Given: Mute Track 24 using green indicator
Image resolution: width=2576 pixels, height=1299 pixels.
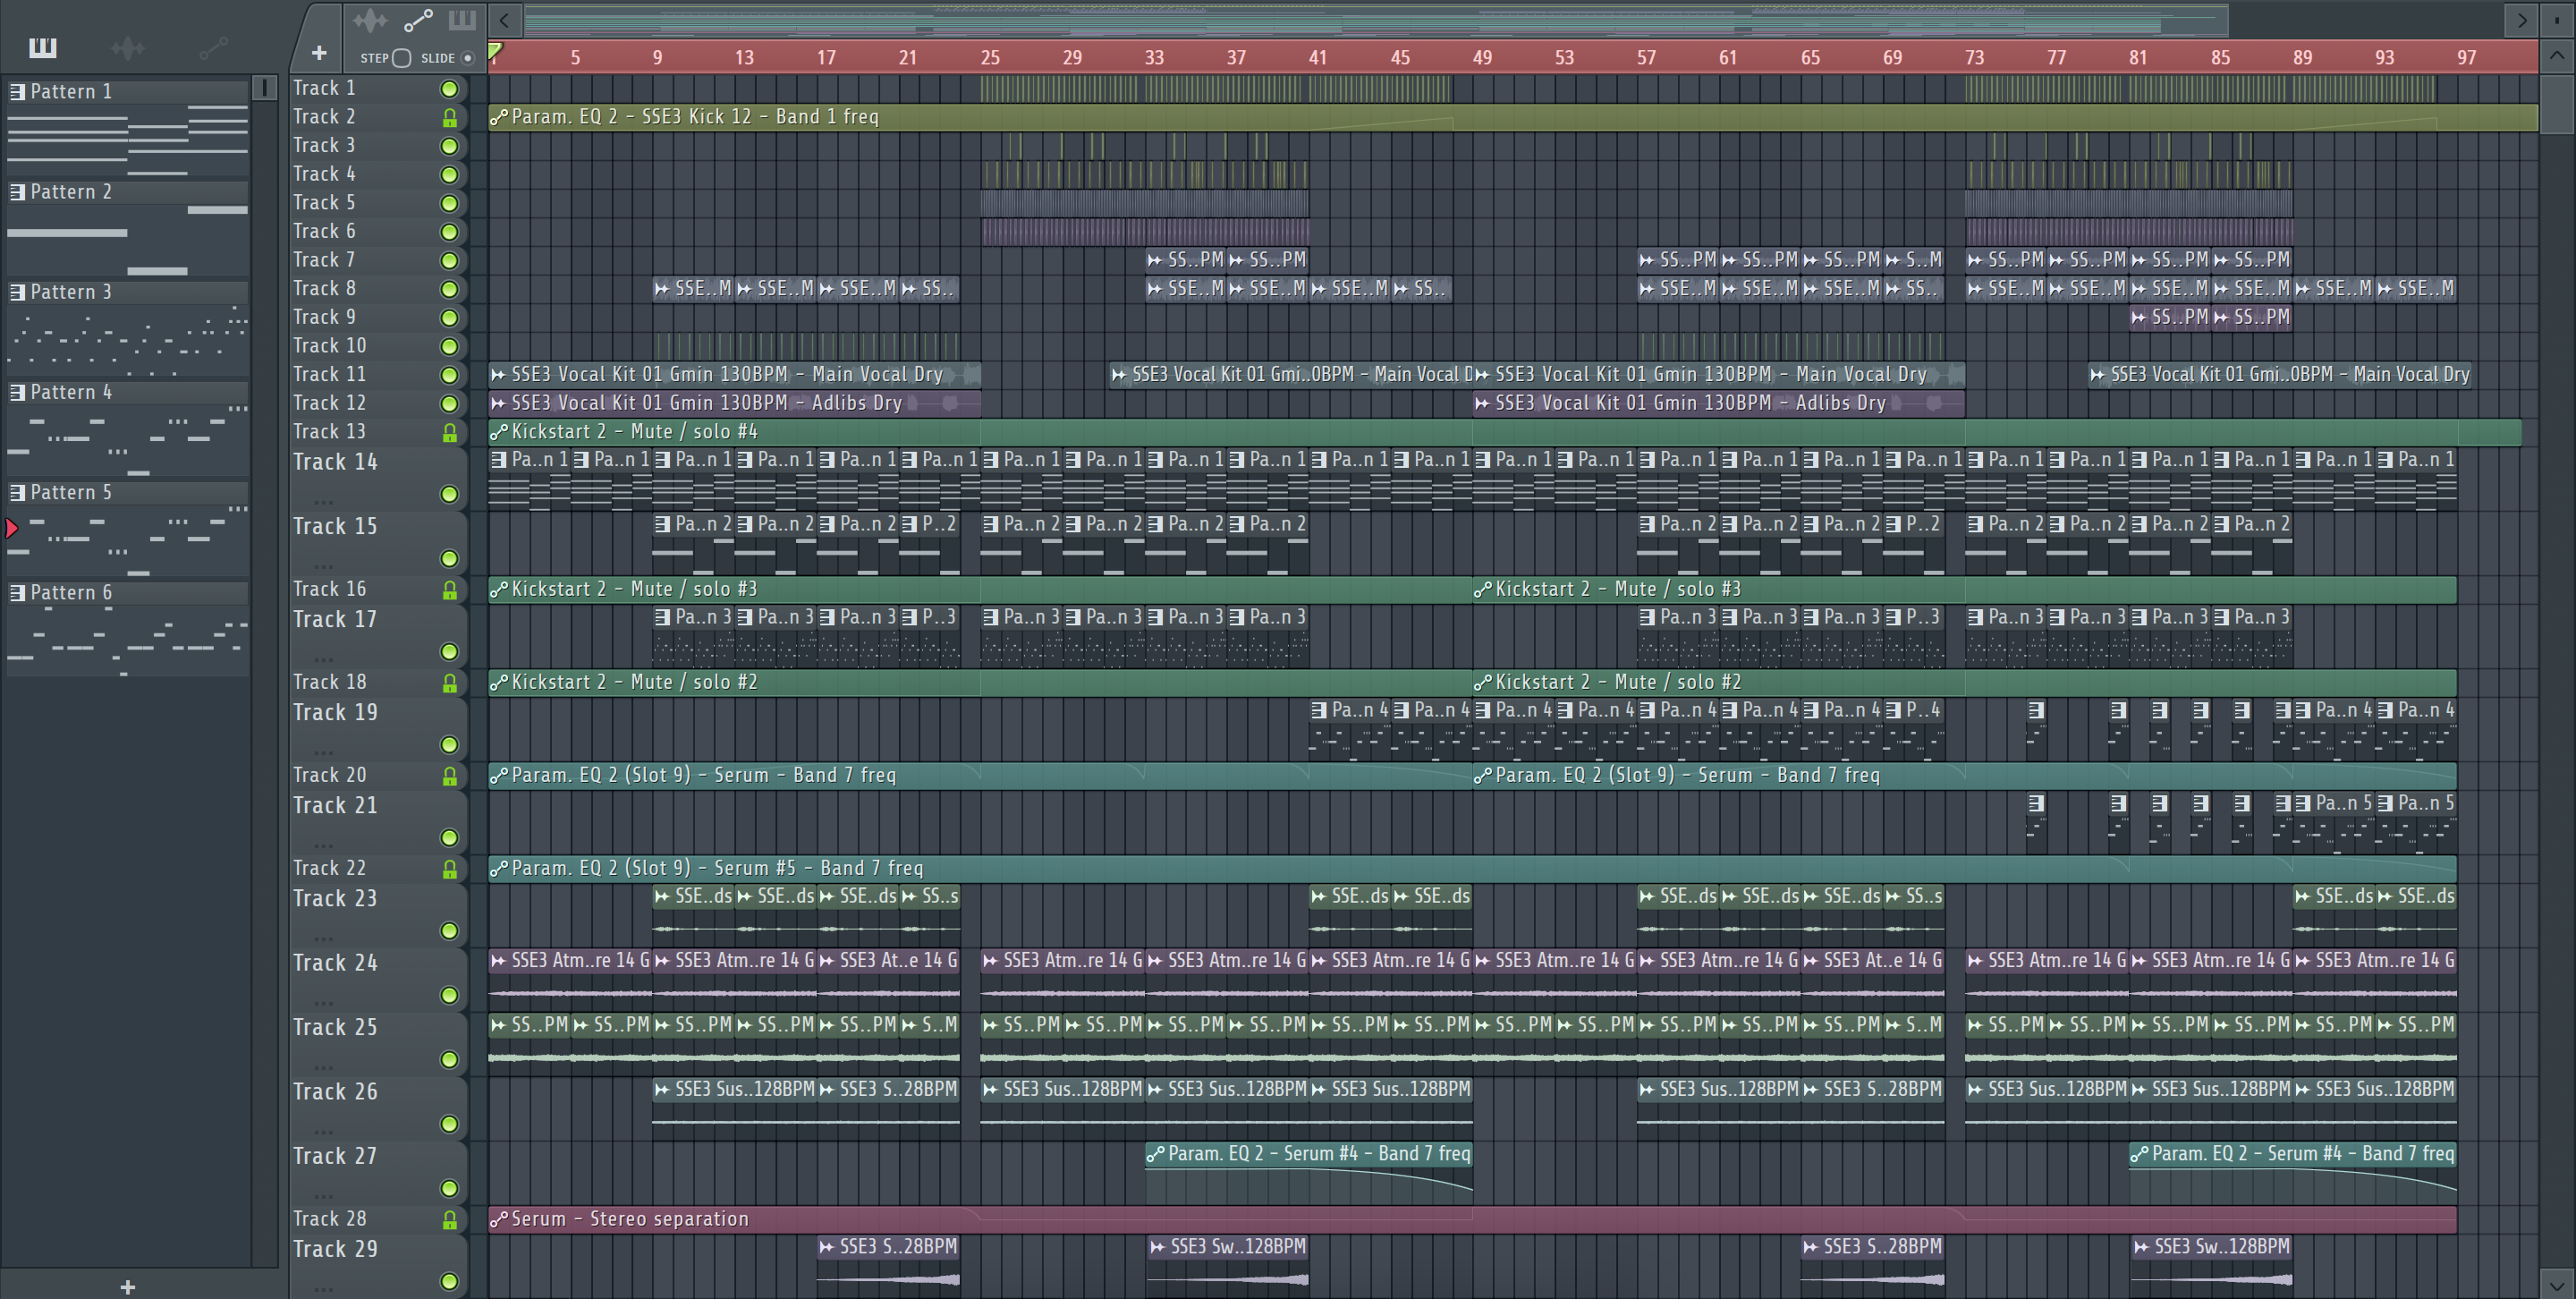Looking at the screenshot, I should (449, 995).
